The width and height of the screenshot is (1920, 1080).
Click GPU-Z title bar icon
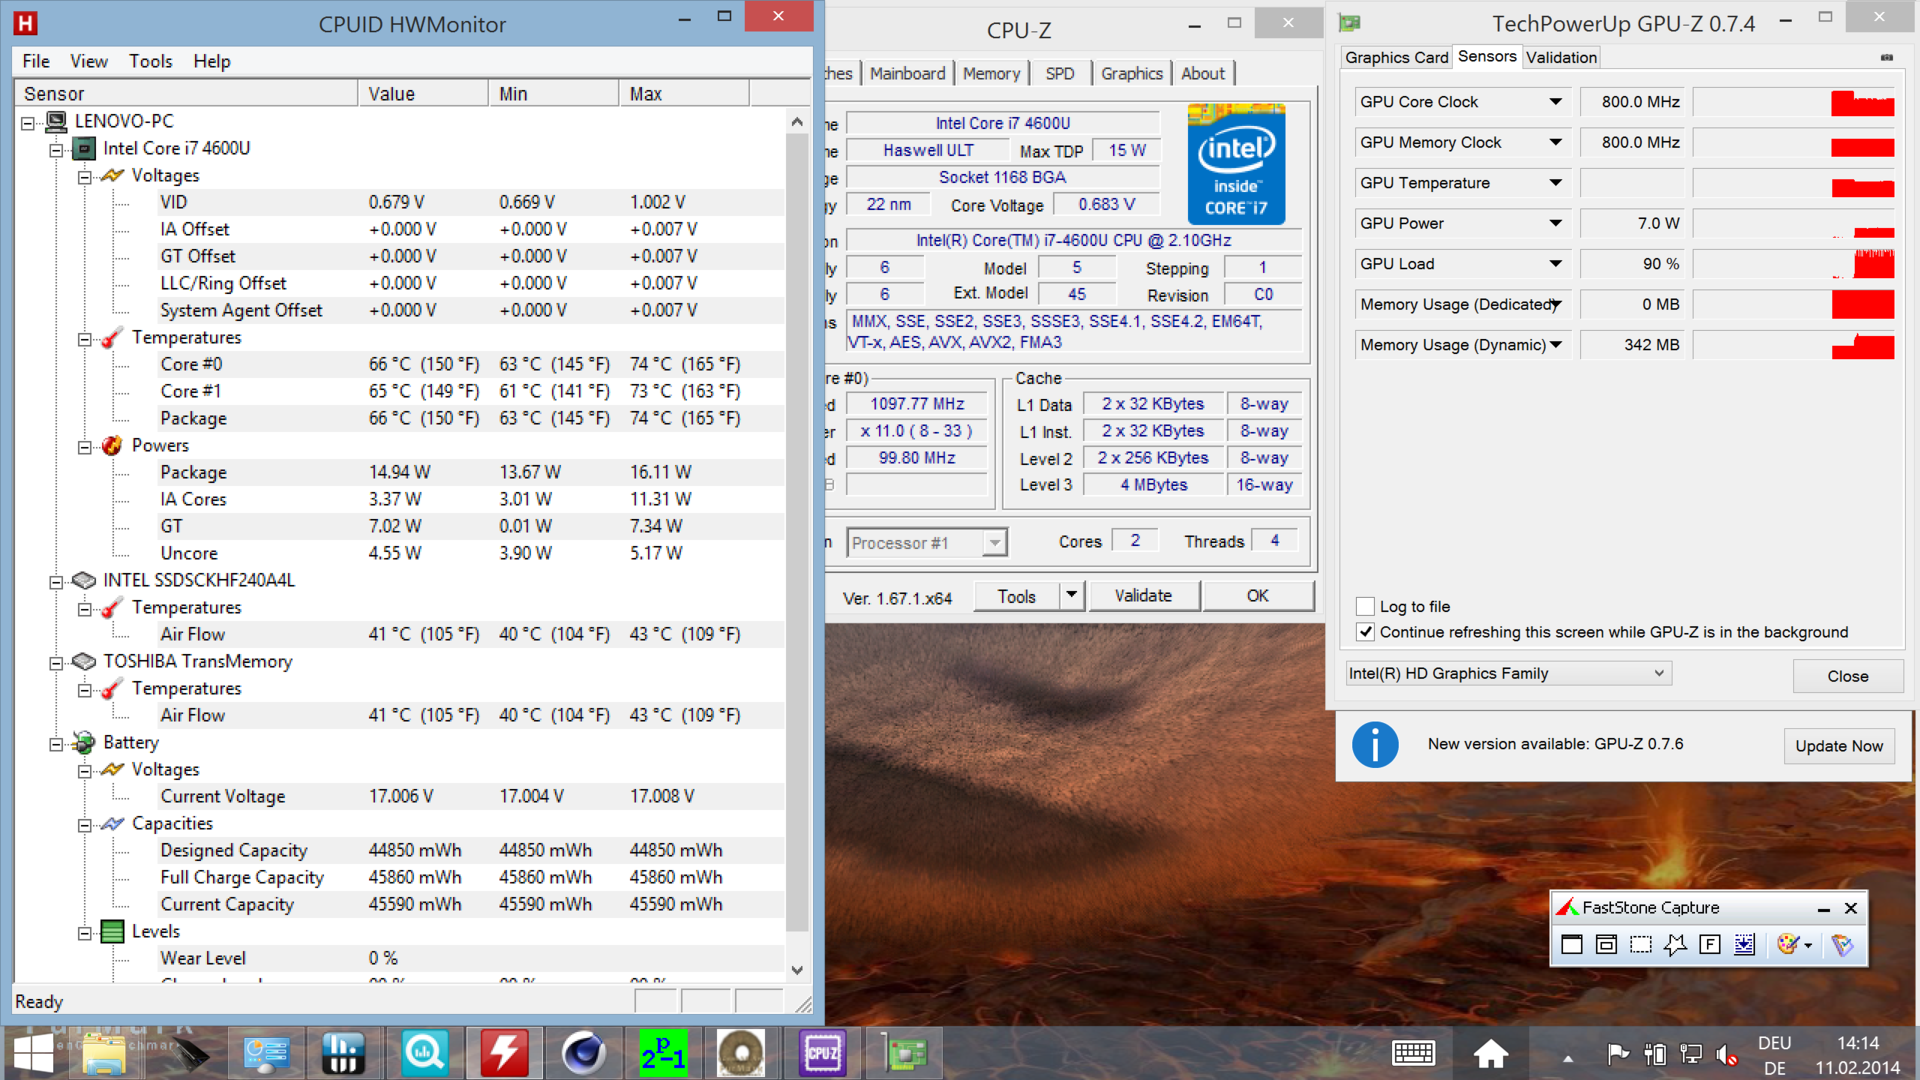click(x=1350, y=23)
